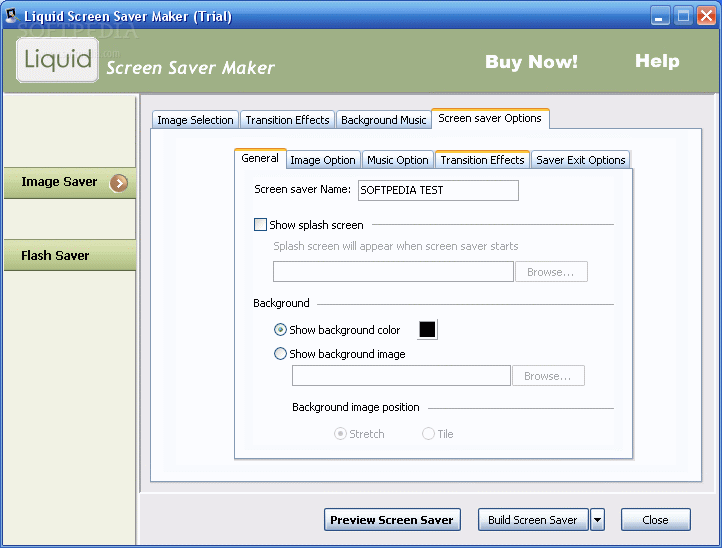Open the Flash Saver section
The width and height of the screenshot is (722, 548).
coord(70,255)
